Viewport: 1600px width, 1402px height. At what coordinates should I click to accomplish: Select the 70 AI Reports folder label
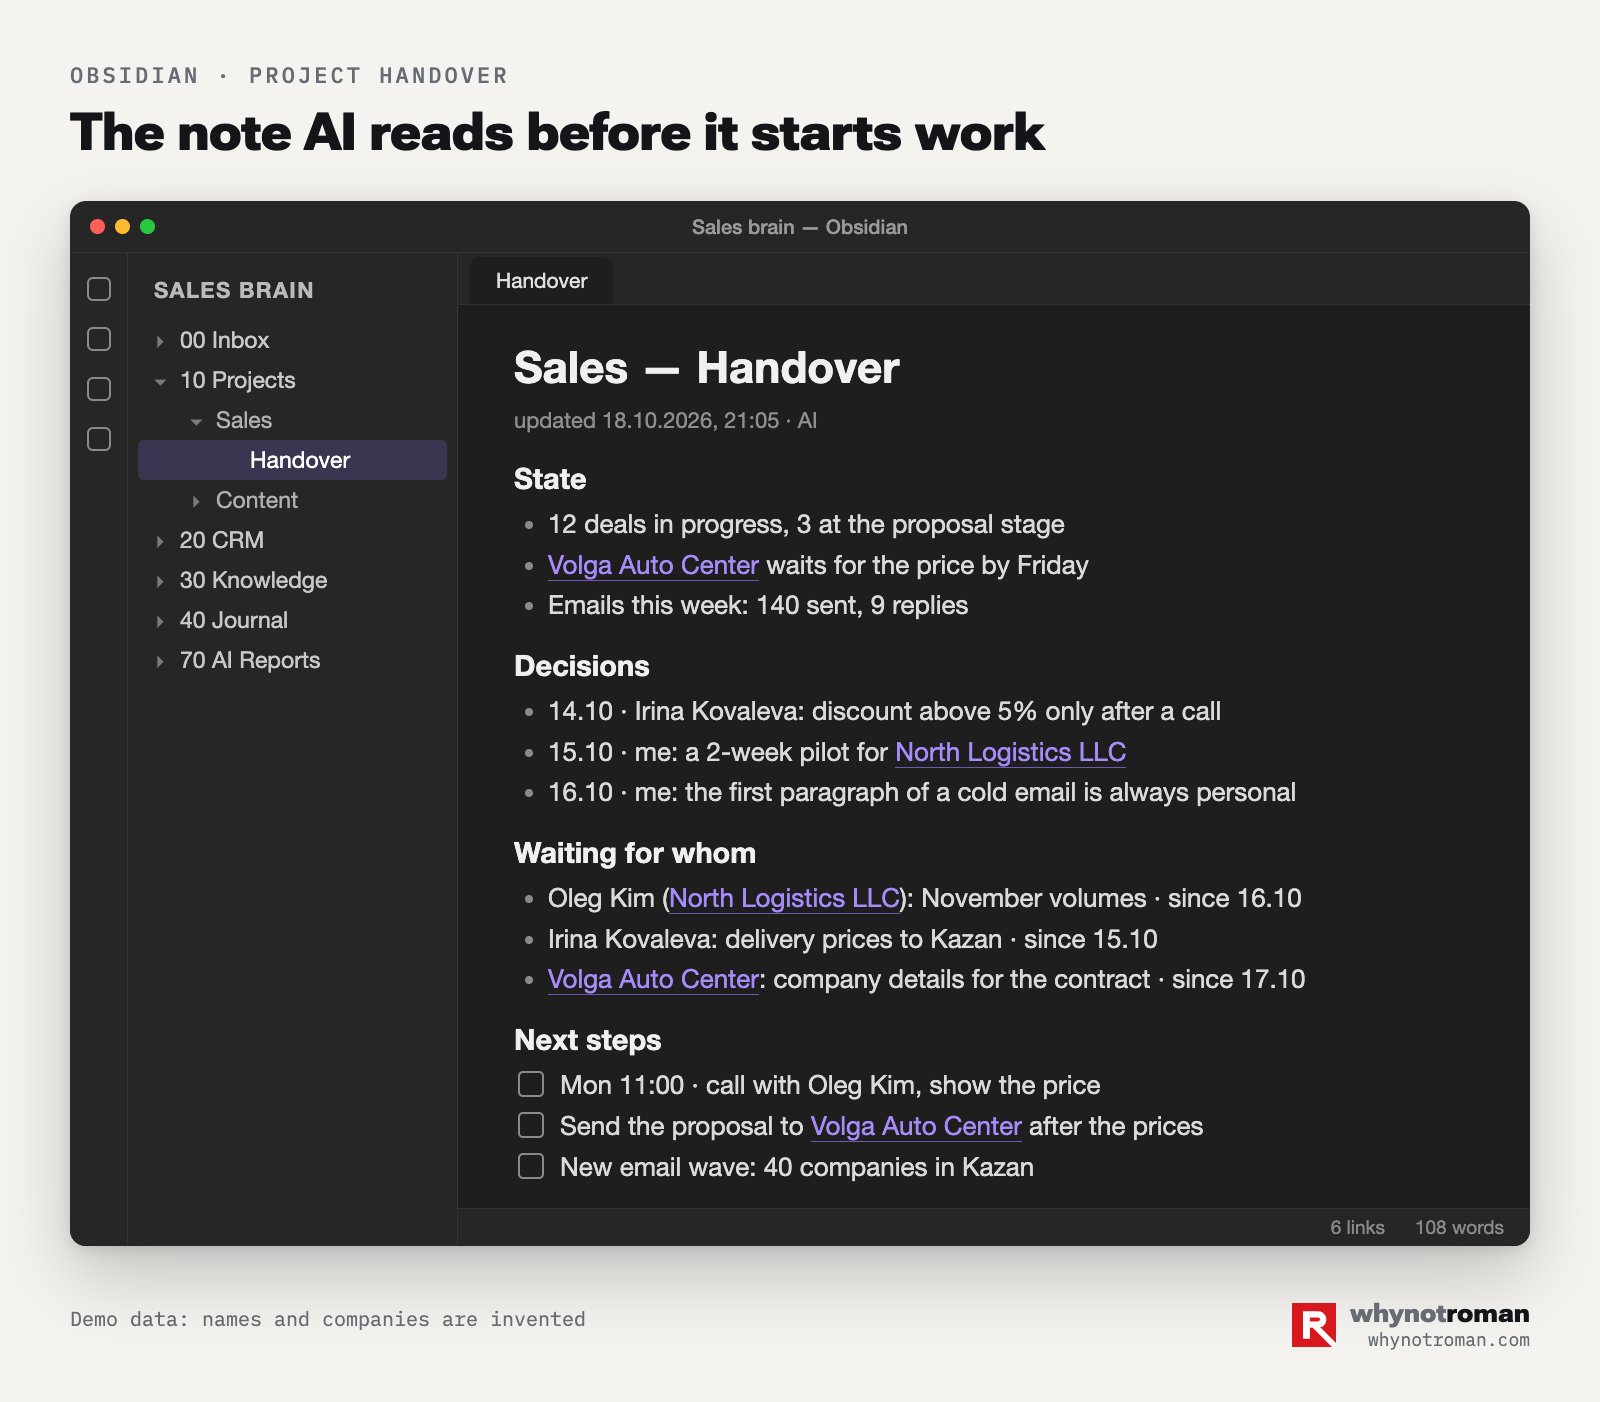pos(250,660)
